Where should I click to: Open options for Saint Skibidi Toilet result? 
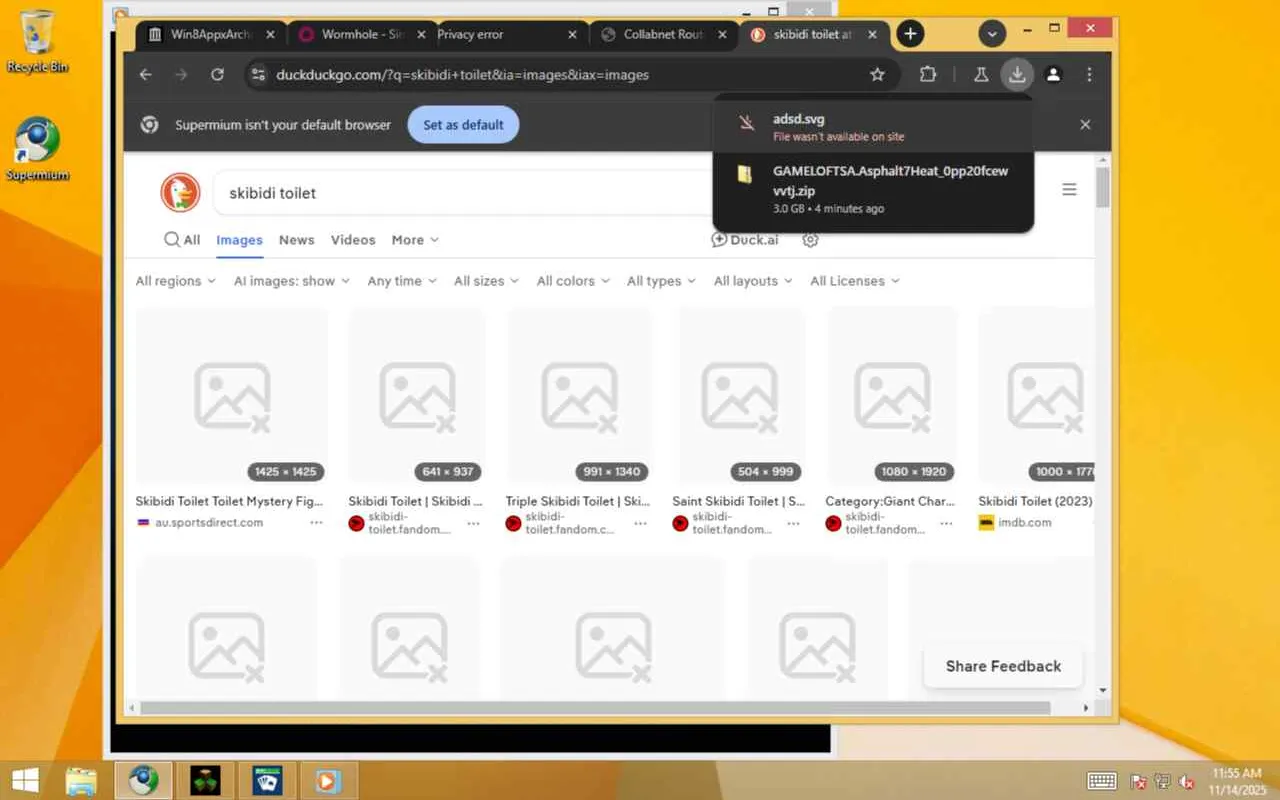pyautogui.click(x=794, y=523)
